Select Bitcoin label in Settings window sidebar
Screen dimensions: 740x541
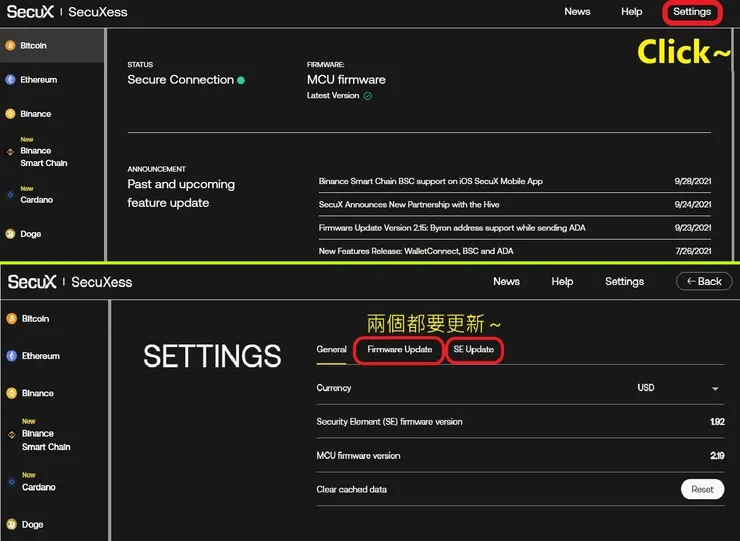35,319
